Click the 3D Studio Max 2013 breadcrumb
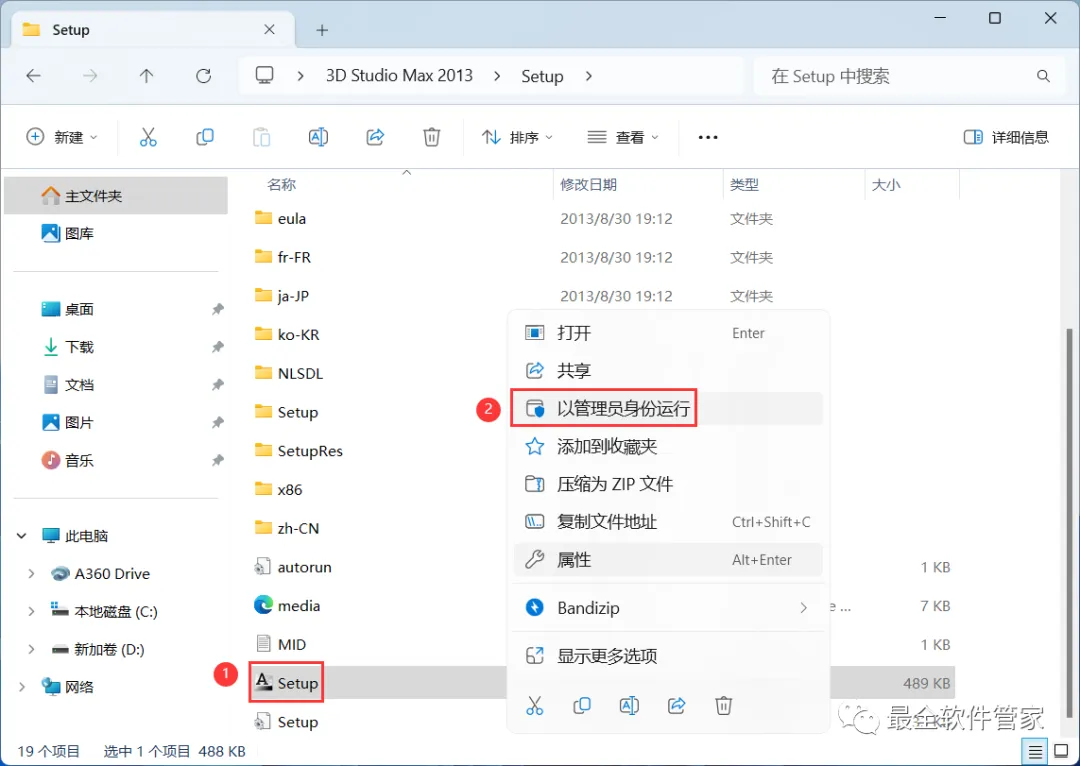The height and width of the screenshot is (766, 1080). [x=399, y=76]
